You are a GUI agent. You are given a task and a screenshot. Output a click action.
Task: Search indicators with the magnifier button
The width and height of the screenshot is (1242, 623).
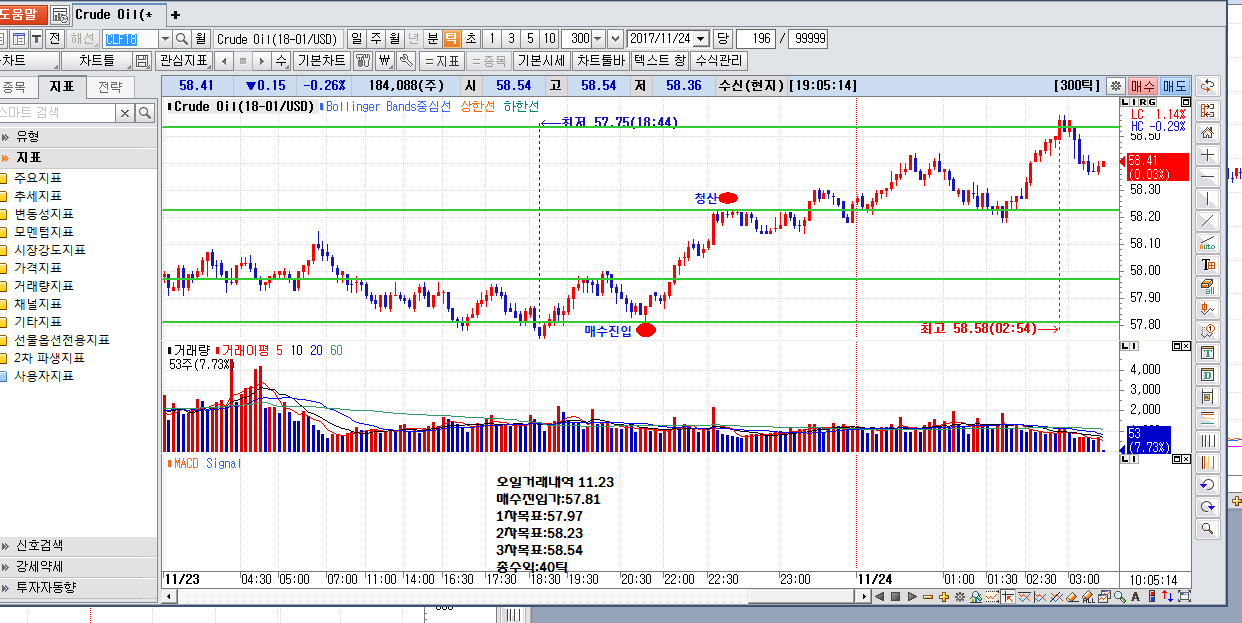[146, 113]
